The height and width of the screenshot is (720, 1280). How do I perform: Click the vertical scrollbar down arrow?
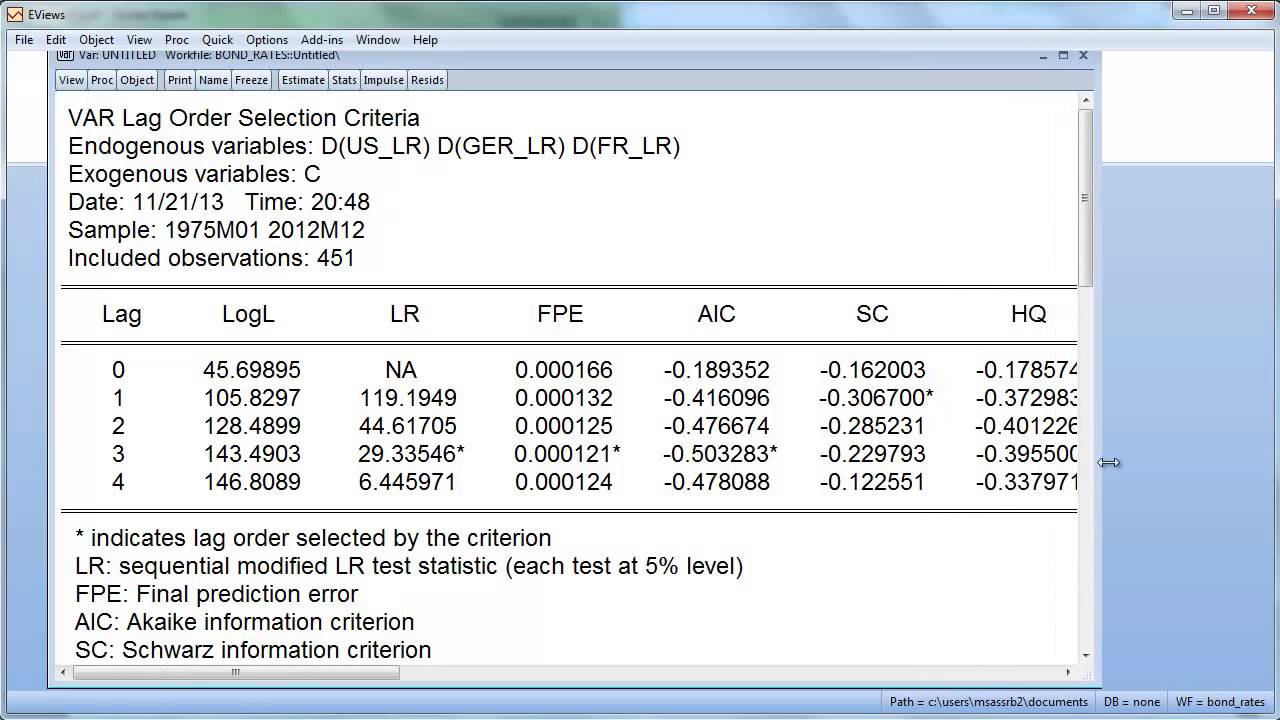[1085, 655]
